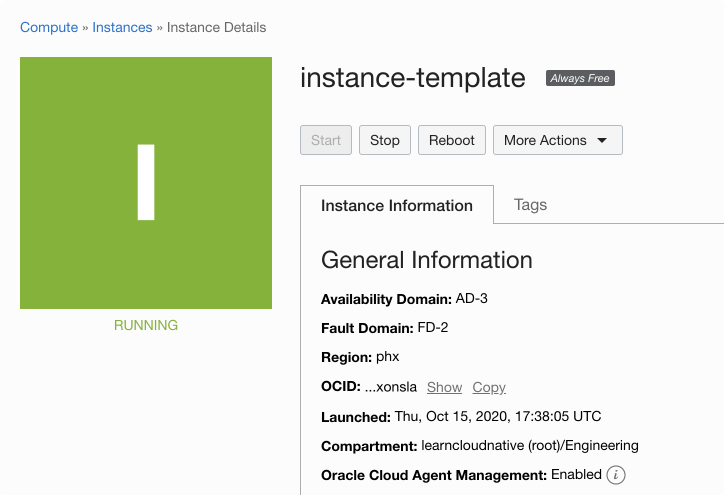The height and width of the screenshot is (495, 724).
Task: Click the instance-template title
Action: [x=413, y=78]
